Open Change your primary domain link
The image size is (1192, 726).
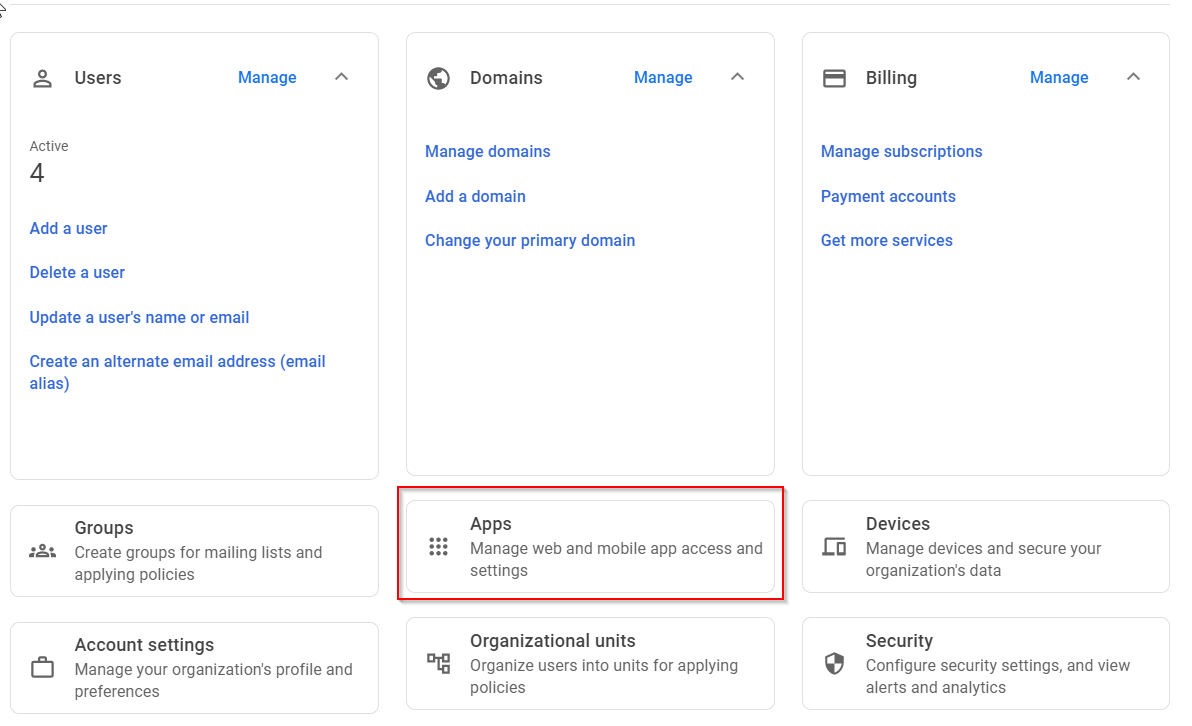pos(530,240)
